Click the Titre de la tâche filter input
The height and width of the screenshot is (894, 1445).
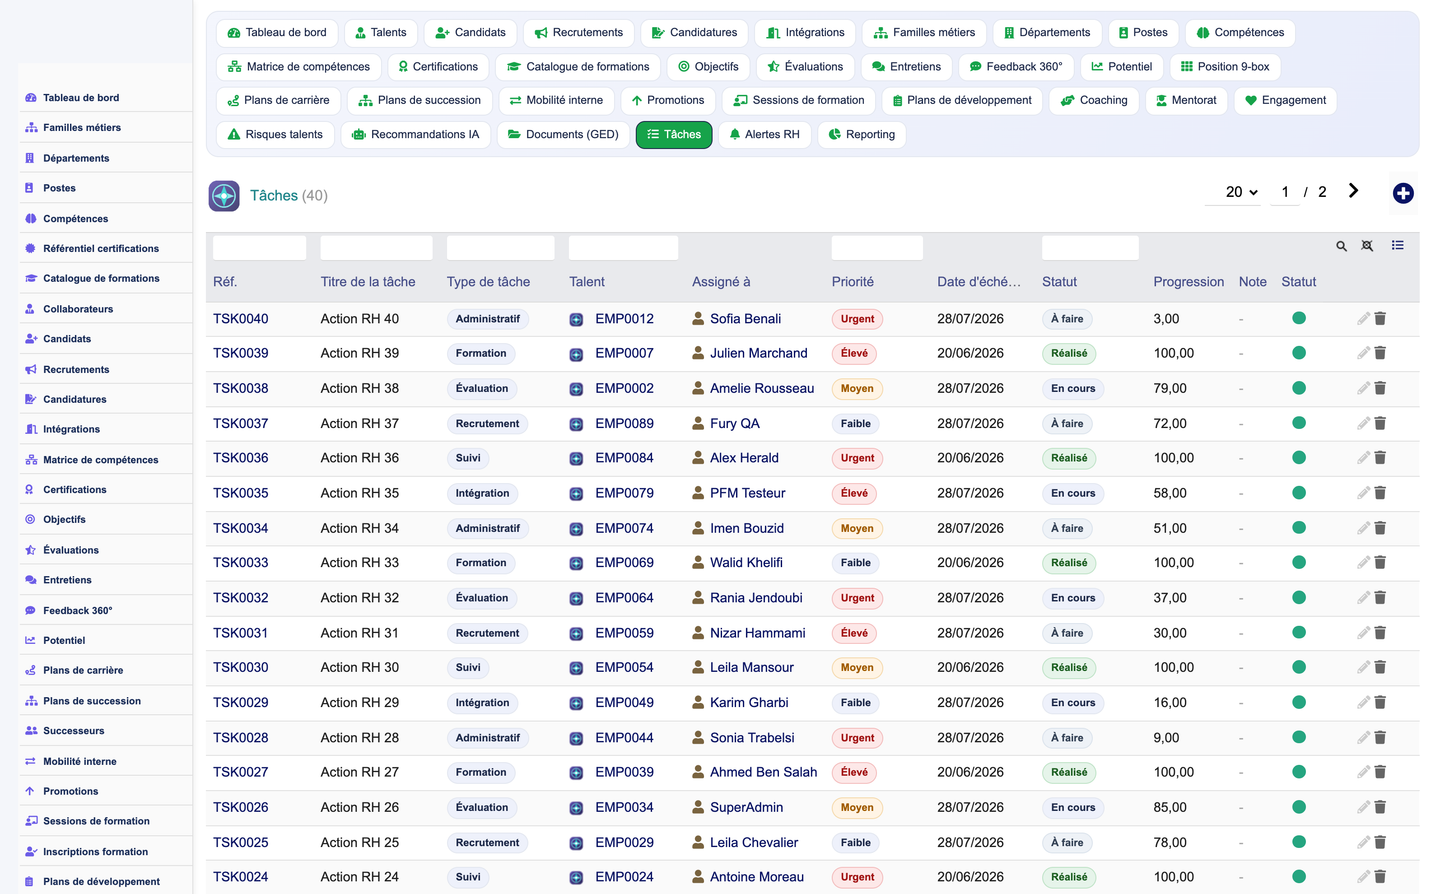tap(376, 248)
